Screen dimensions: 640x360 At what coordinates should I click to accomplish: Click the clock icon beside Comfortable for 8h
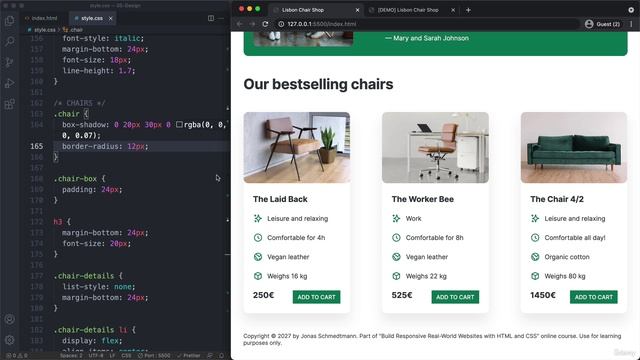(x=396, y=238)
